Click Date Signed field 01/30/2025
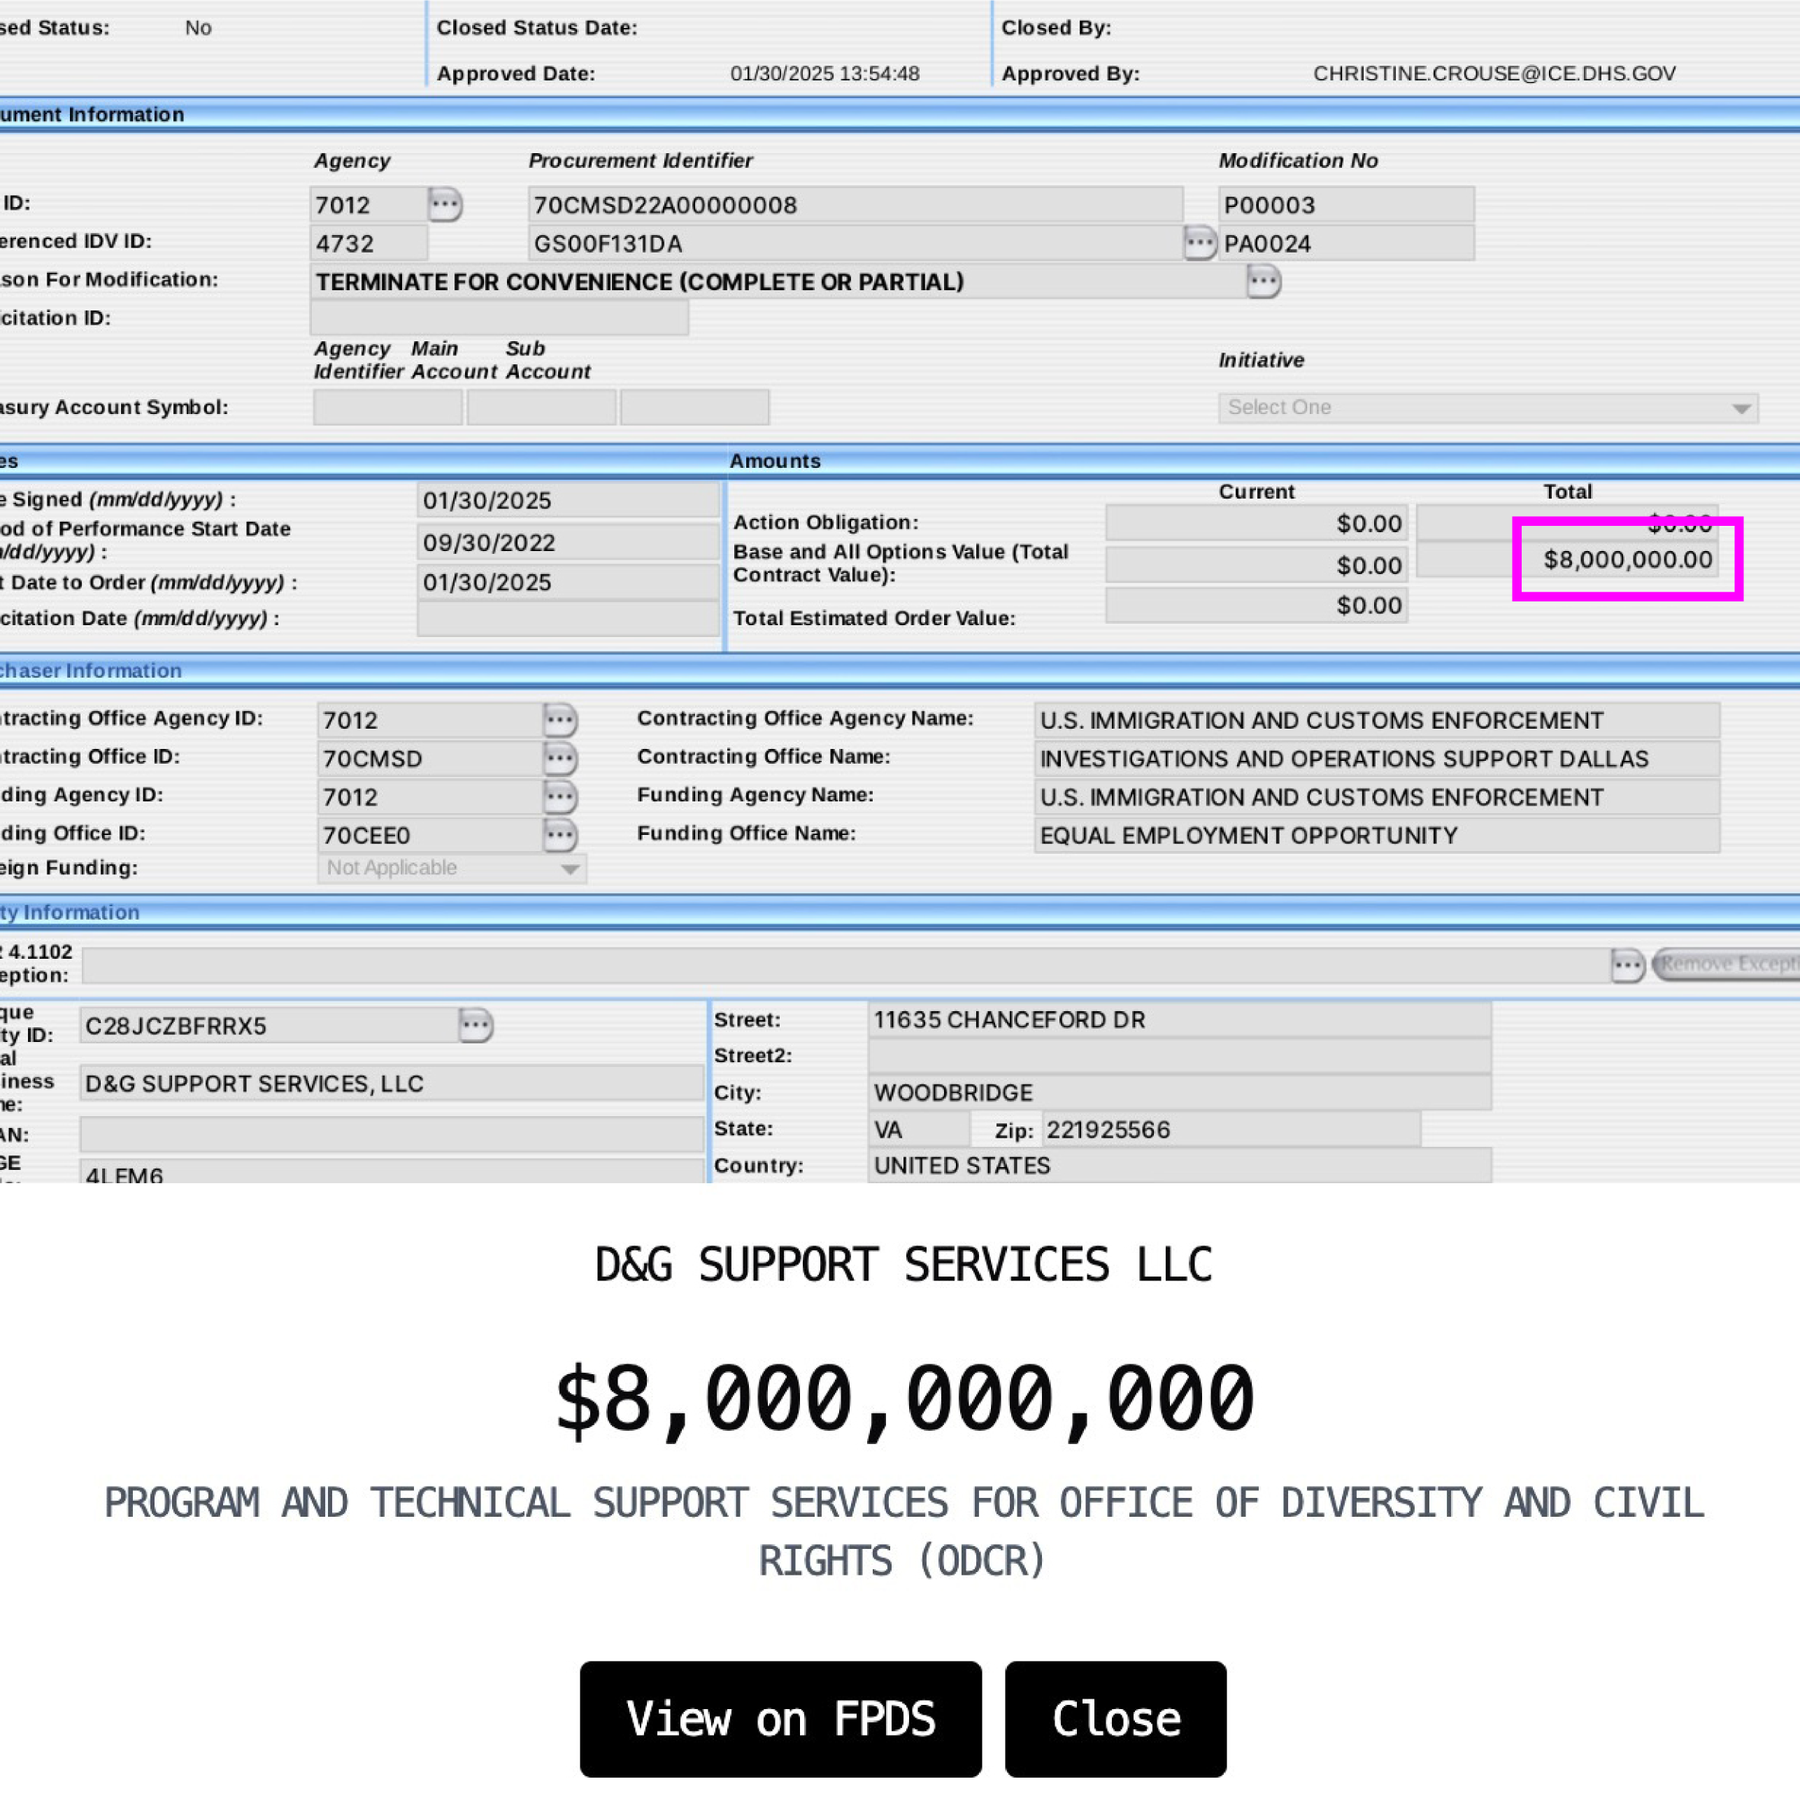The width and height of the screenshot is (1800, 1800). [x=567, y=500]
